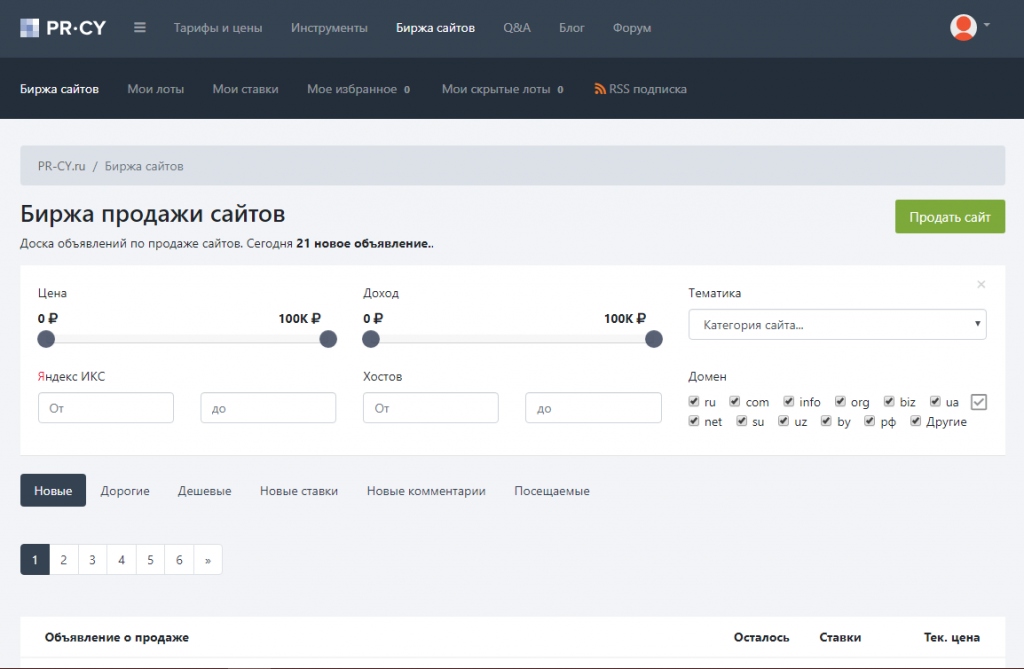This screenshot has height=669, width=1024.
Task: Go to pagination page 4
Action: point(121,559)
